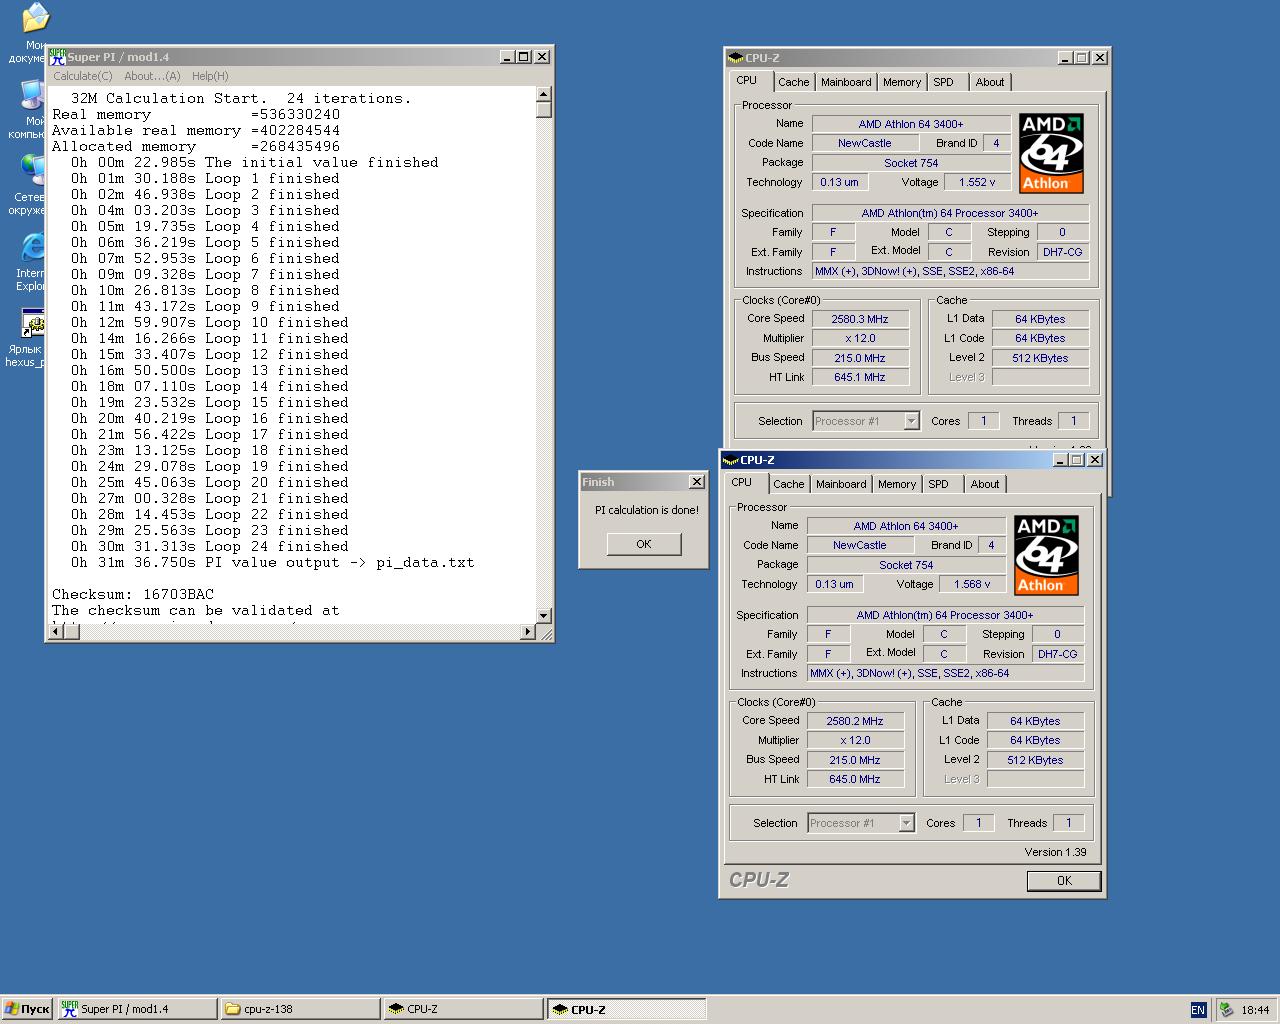Click the Voltage 1.568 v field

(x=972, y=584)
